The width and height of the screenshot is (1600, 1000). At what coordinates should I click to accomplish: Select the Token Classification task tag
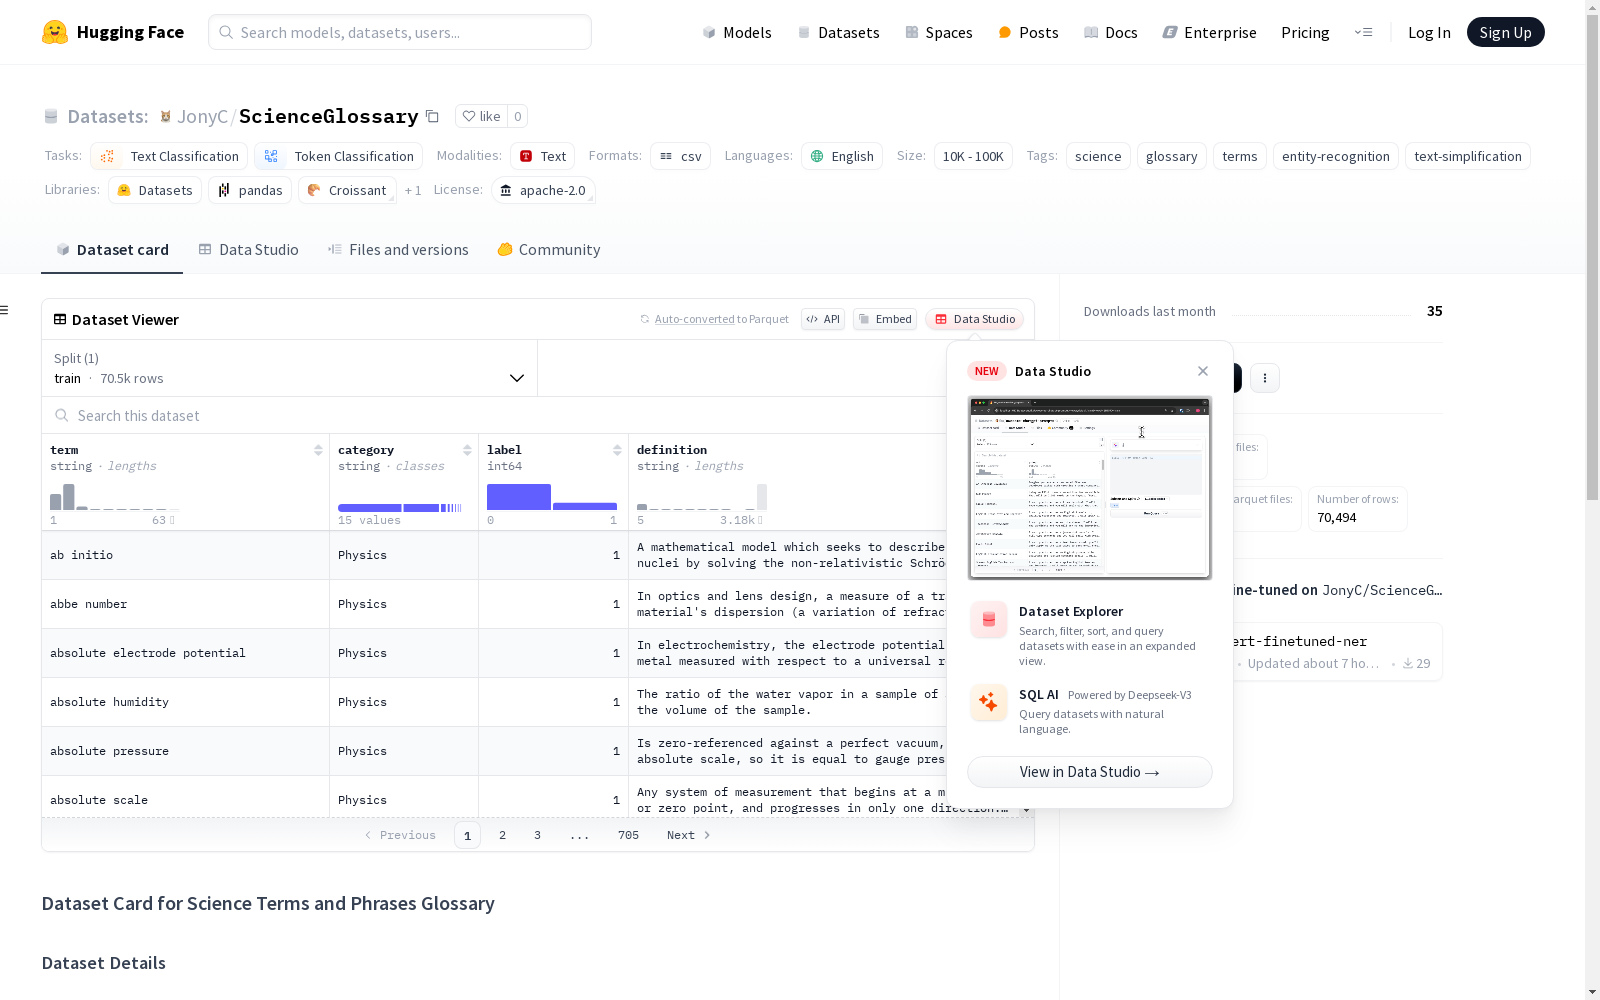pyautogui.click(x=338, y=156)
